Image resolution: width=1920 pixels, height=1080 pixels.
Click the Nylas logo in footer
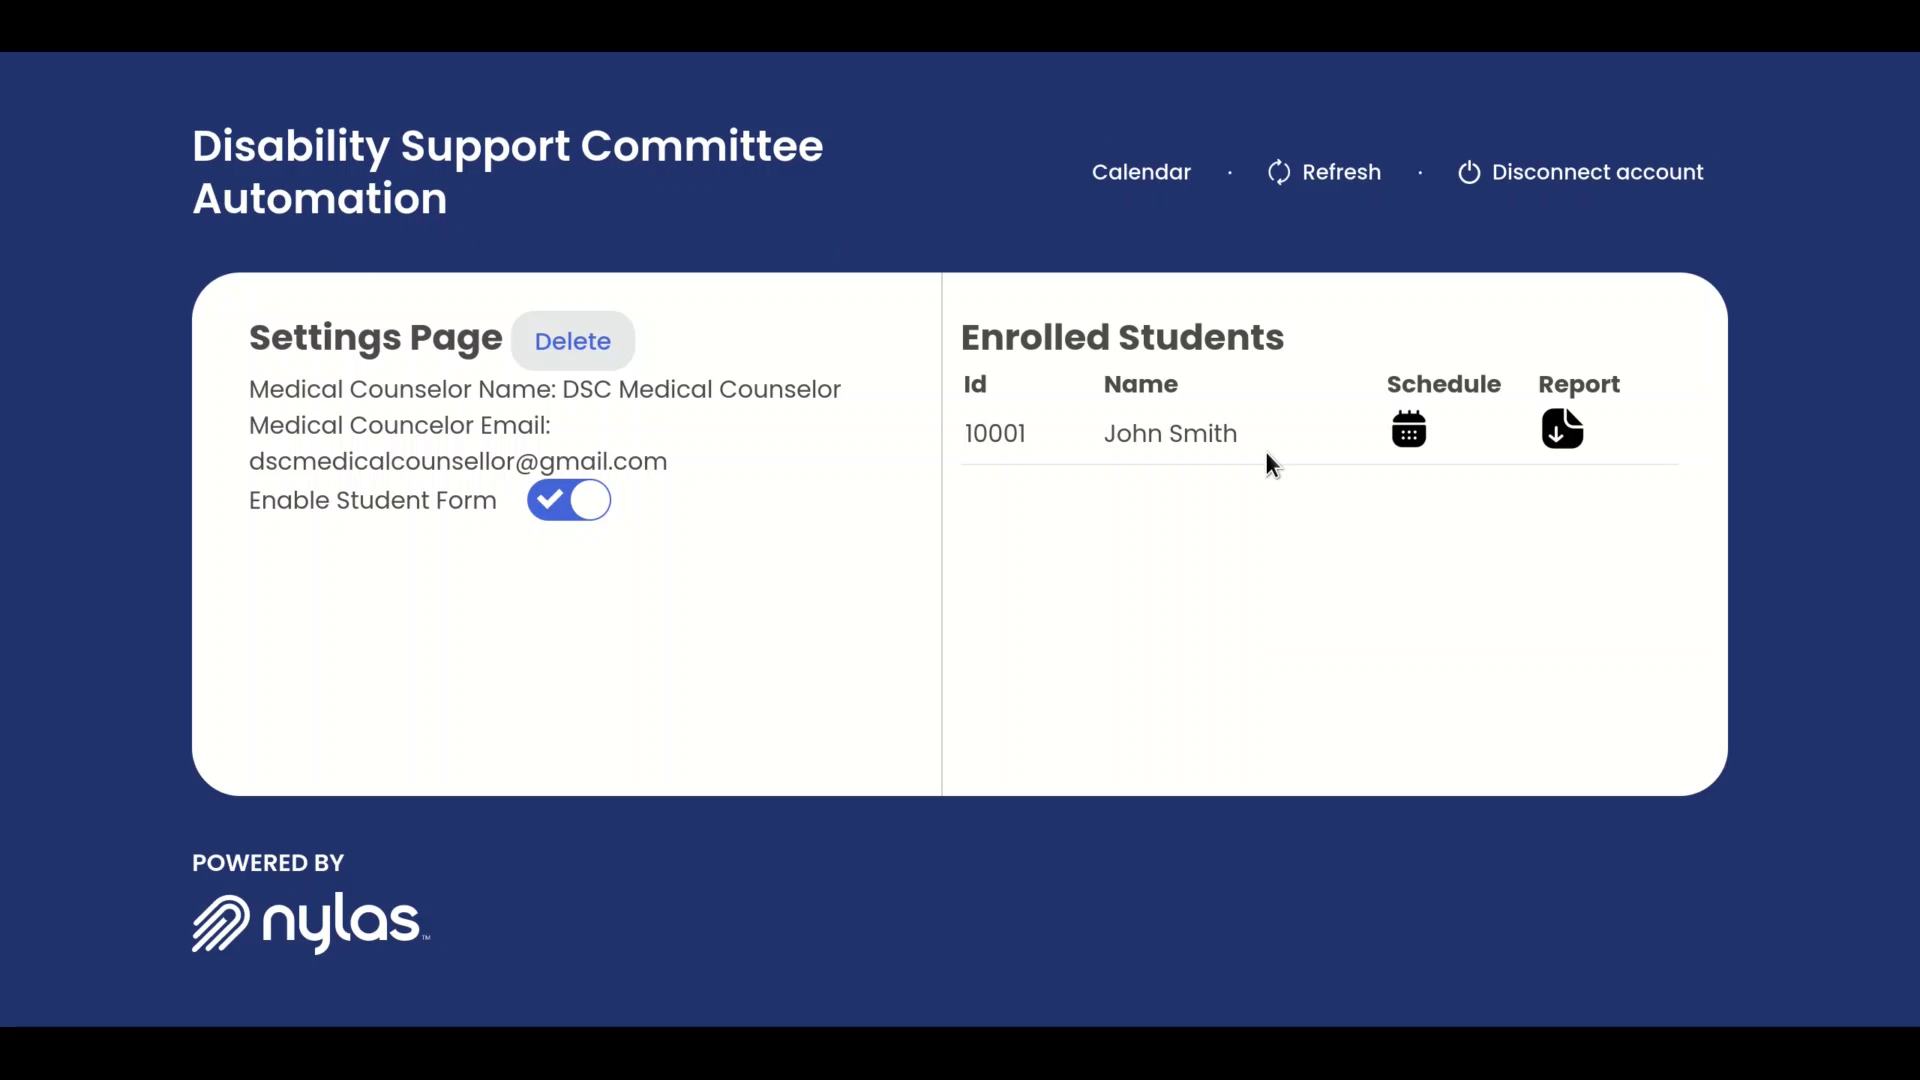[x=311, y=922]
